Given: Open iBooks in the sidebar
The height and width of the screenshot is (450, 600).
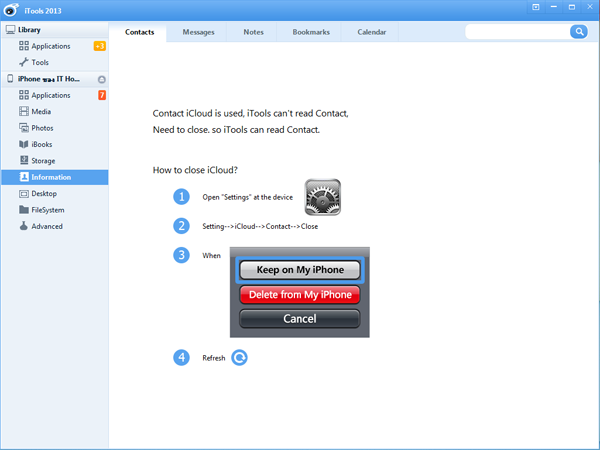Looking at the screenshot, I should coord(42,145).
